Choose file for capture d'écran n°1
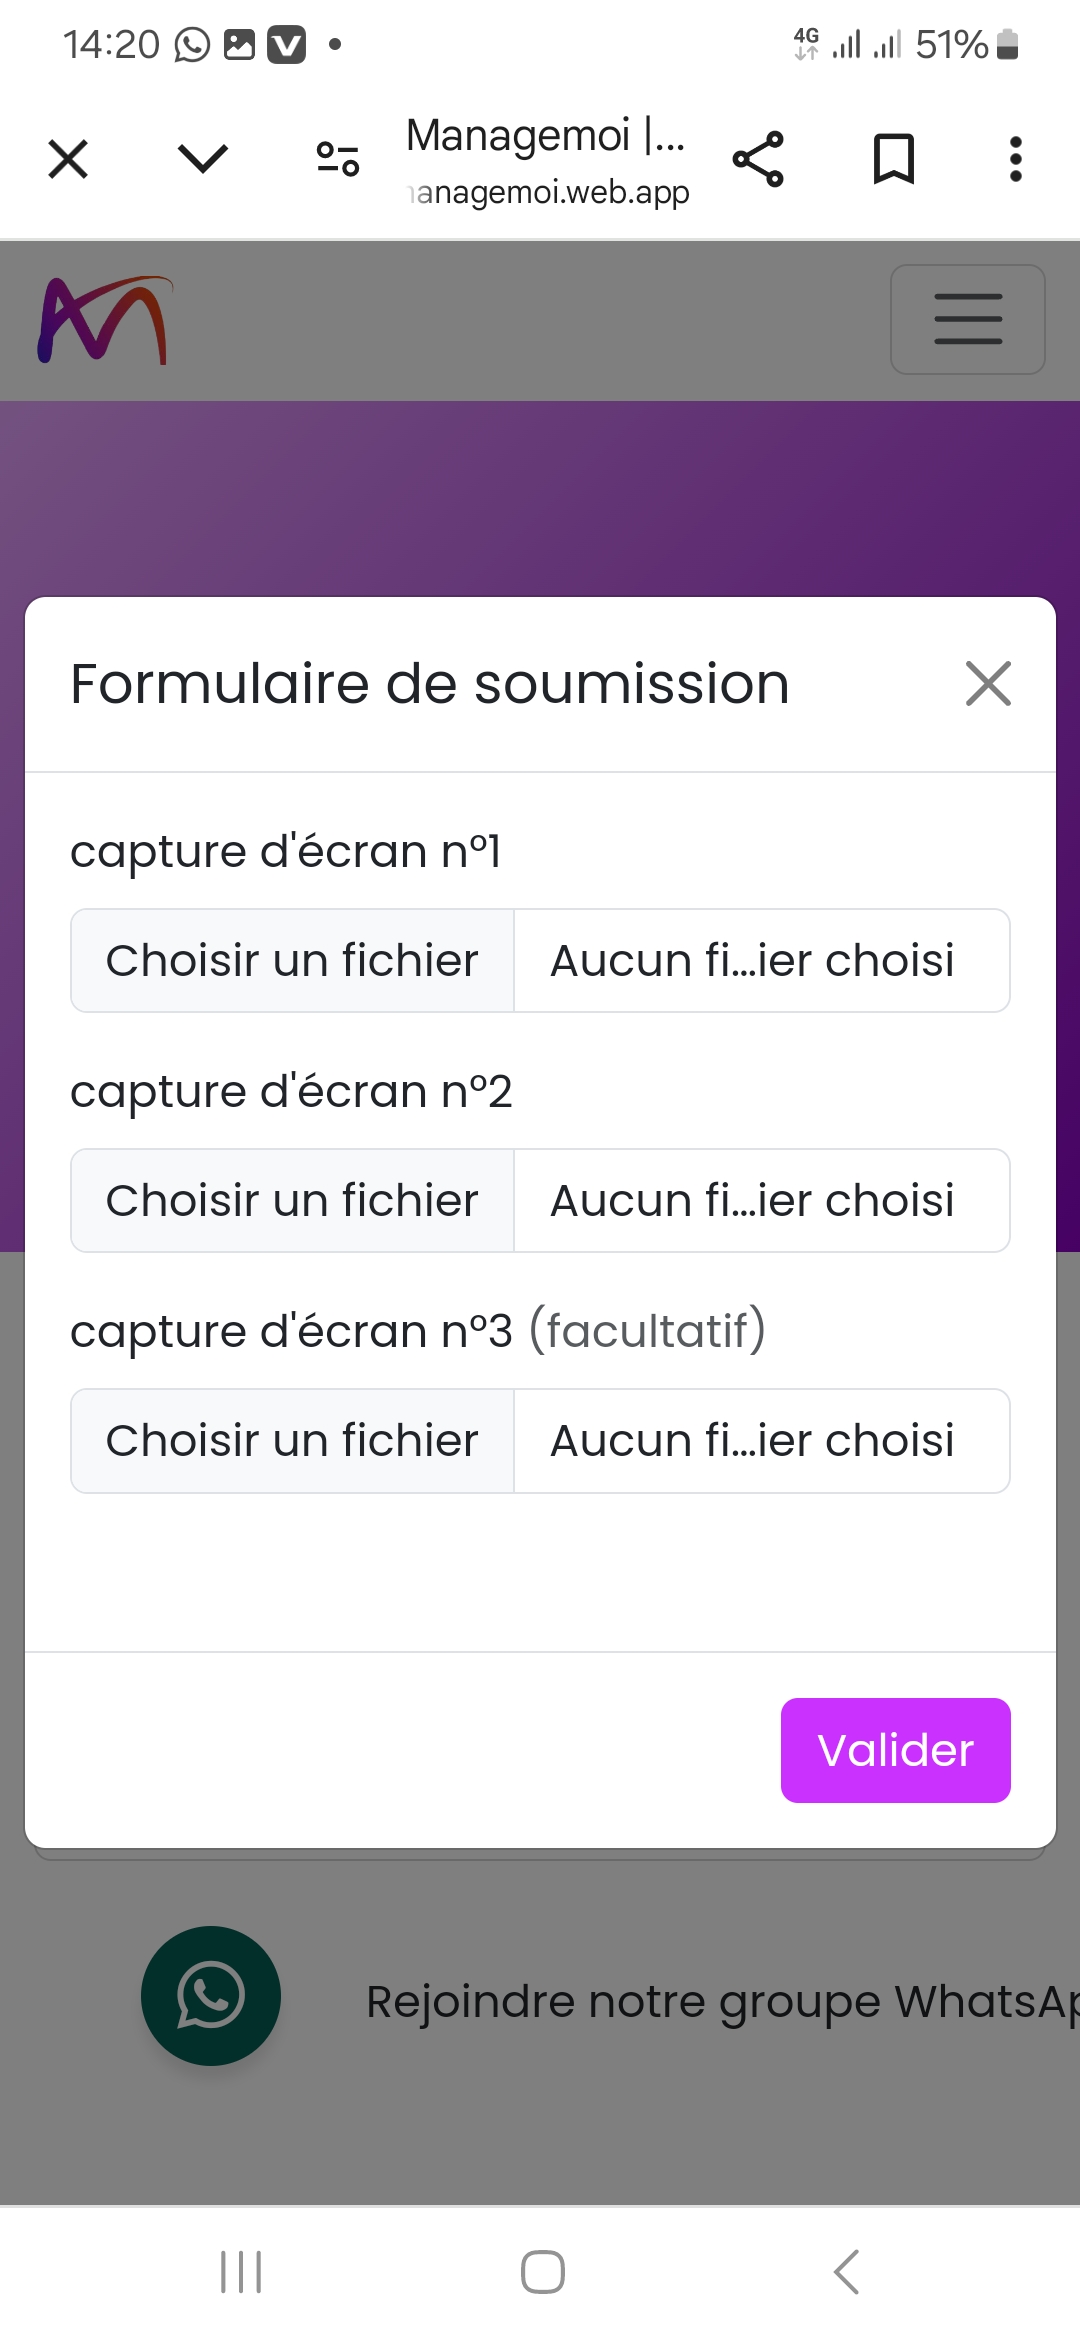This screenshot has width=1080, height=2340. (292, 961)
